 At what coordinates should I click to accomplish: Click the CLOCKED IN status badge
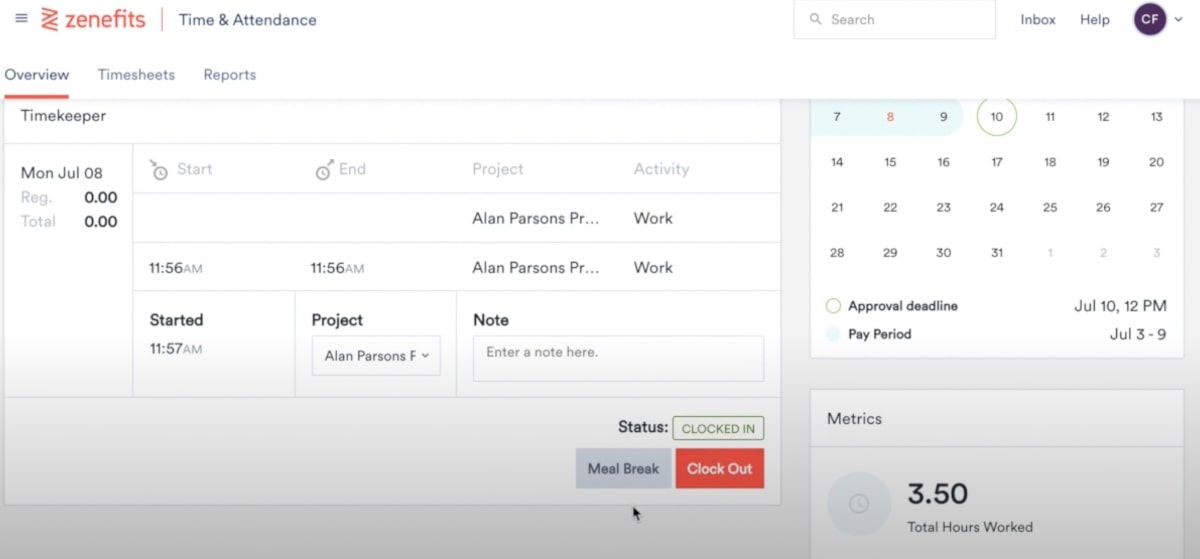(718, 428)
